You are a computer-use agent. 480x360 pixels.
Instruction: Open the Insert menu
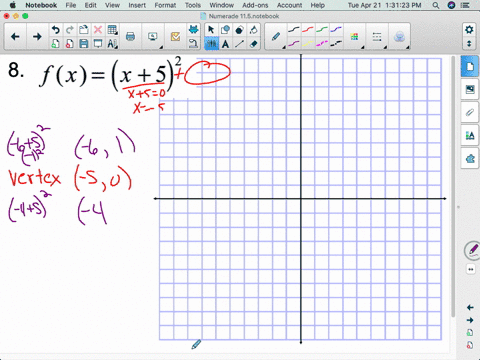[x=137, y=5]
